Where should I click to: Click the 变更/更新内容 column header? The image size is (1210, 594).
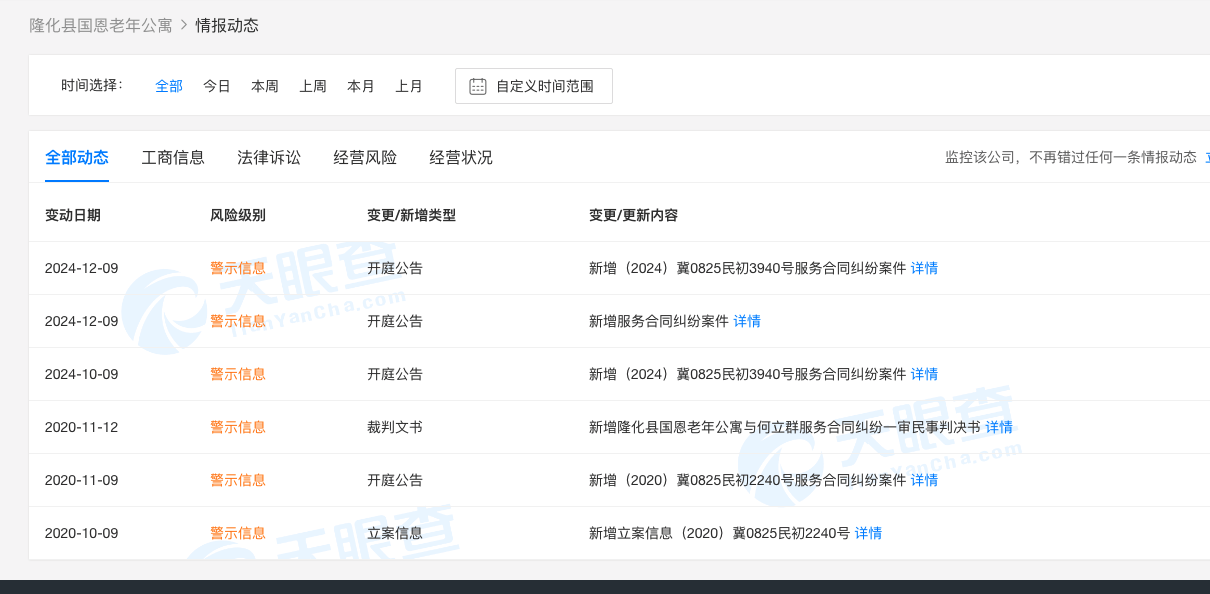pos(633,215)
